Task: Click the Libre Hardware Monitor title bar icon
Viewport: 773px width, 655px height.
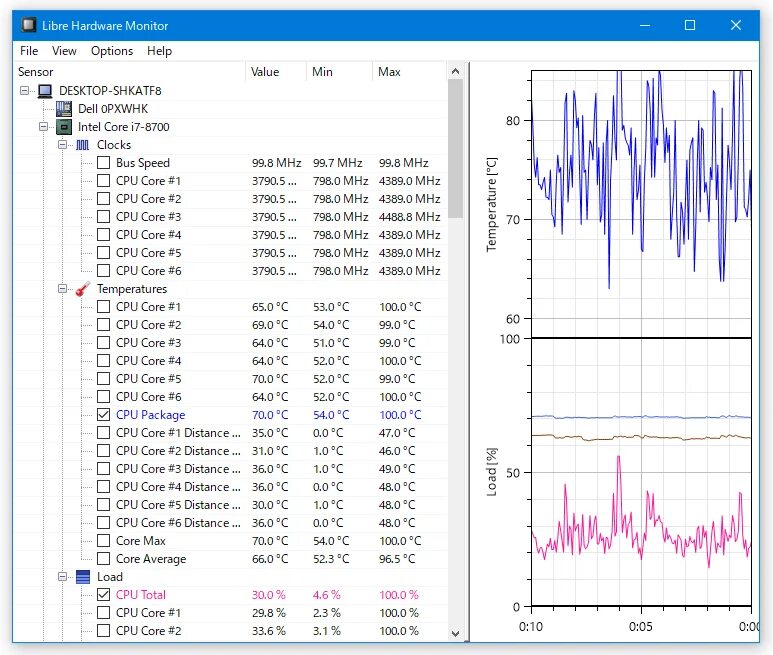Action: coord(29,25)
